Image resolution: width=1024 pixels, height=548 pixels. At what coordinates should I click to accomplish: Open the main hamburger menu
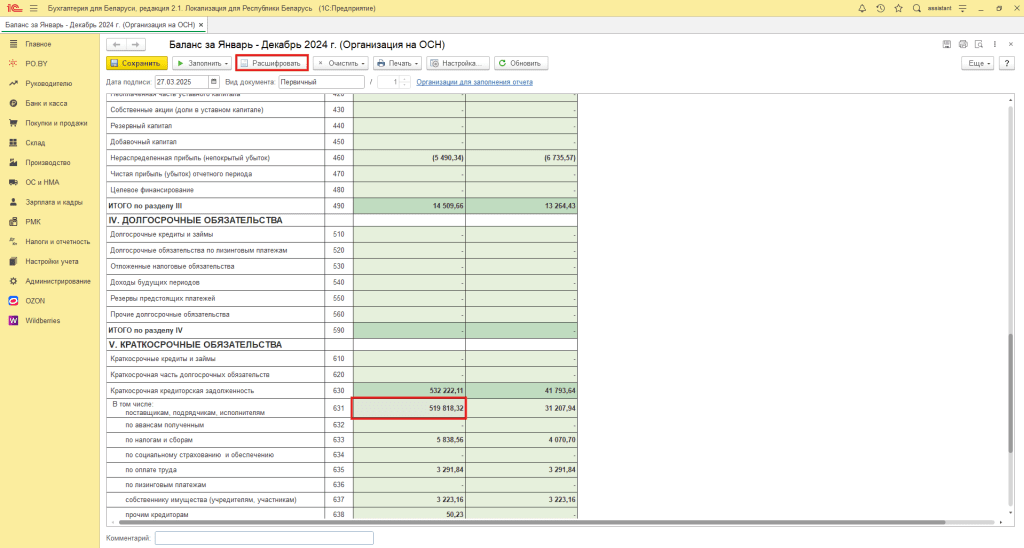34,8
